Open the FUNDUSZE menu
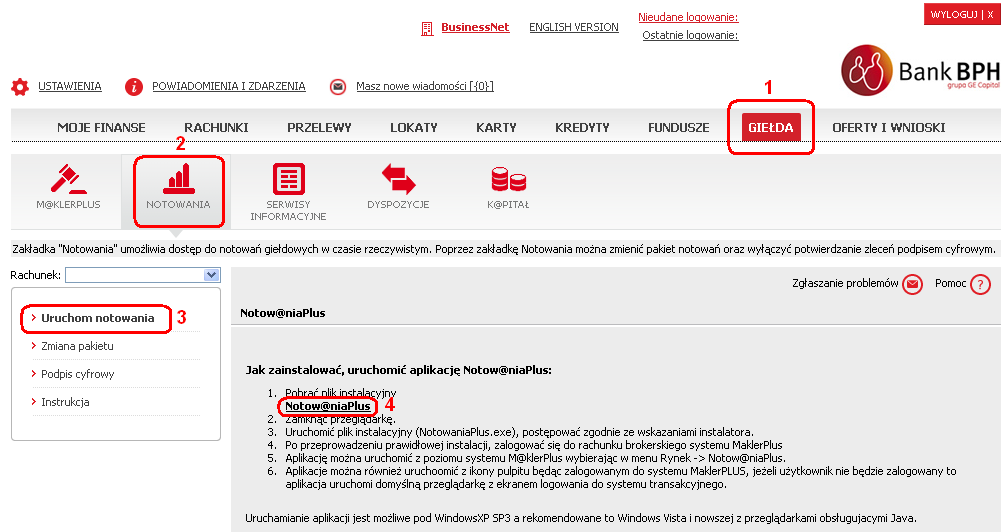 click(679, 127)
